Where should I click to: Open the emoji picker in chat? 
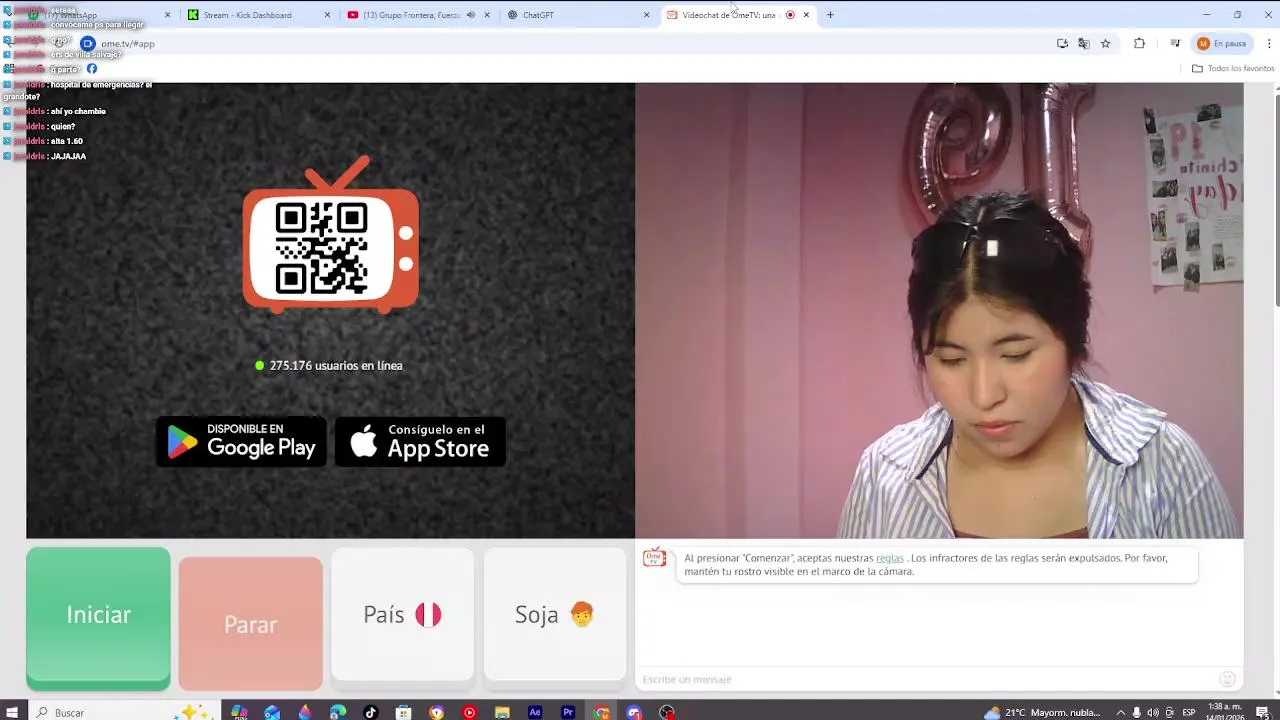(x=1227, y=679)
